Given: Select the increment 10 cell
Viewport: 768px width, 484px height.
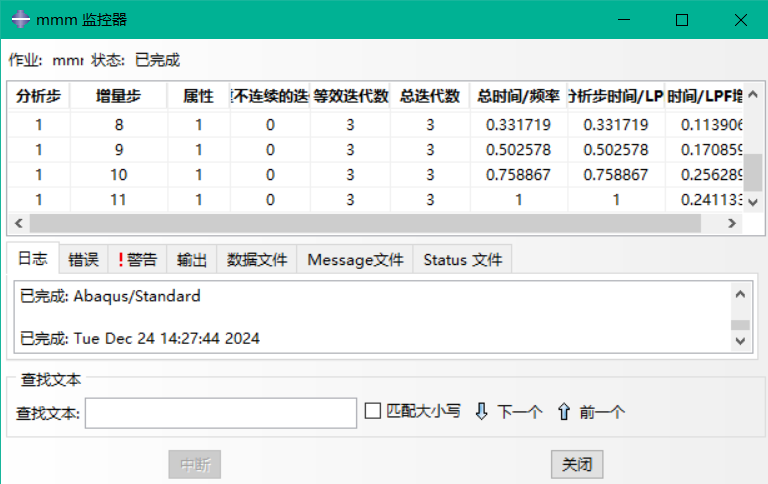Looking at the screenshot, I should 119,175.
